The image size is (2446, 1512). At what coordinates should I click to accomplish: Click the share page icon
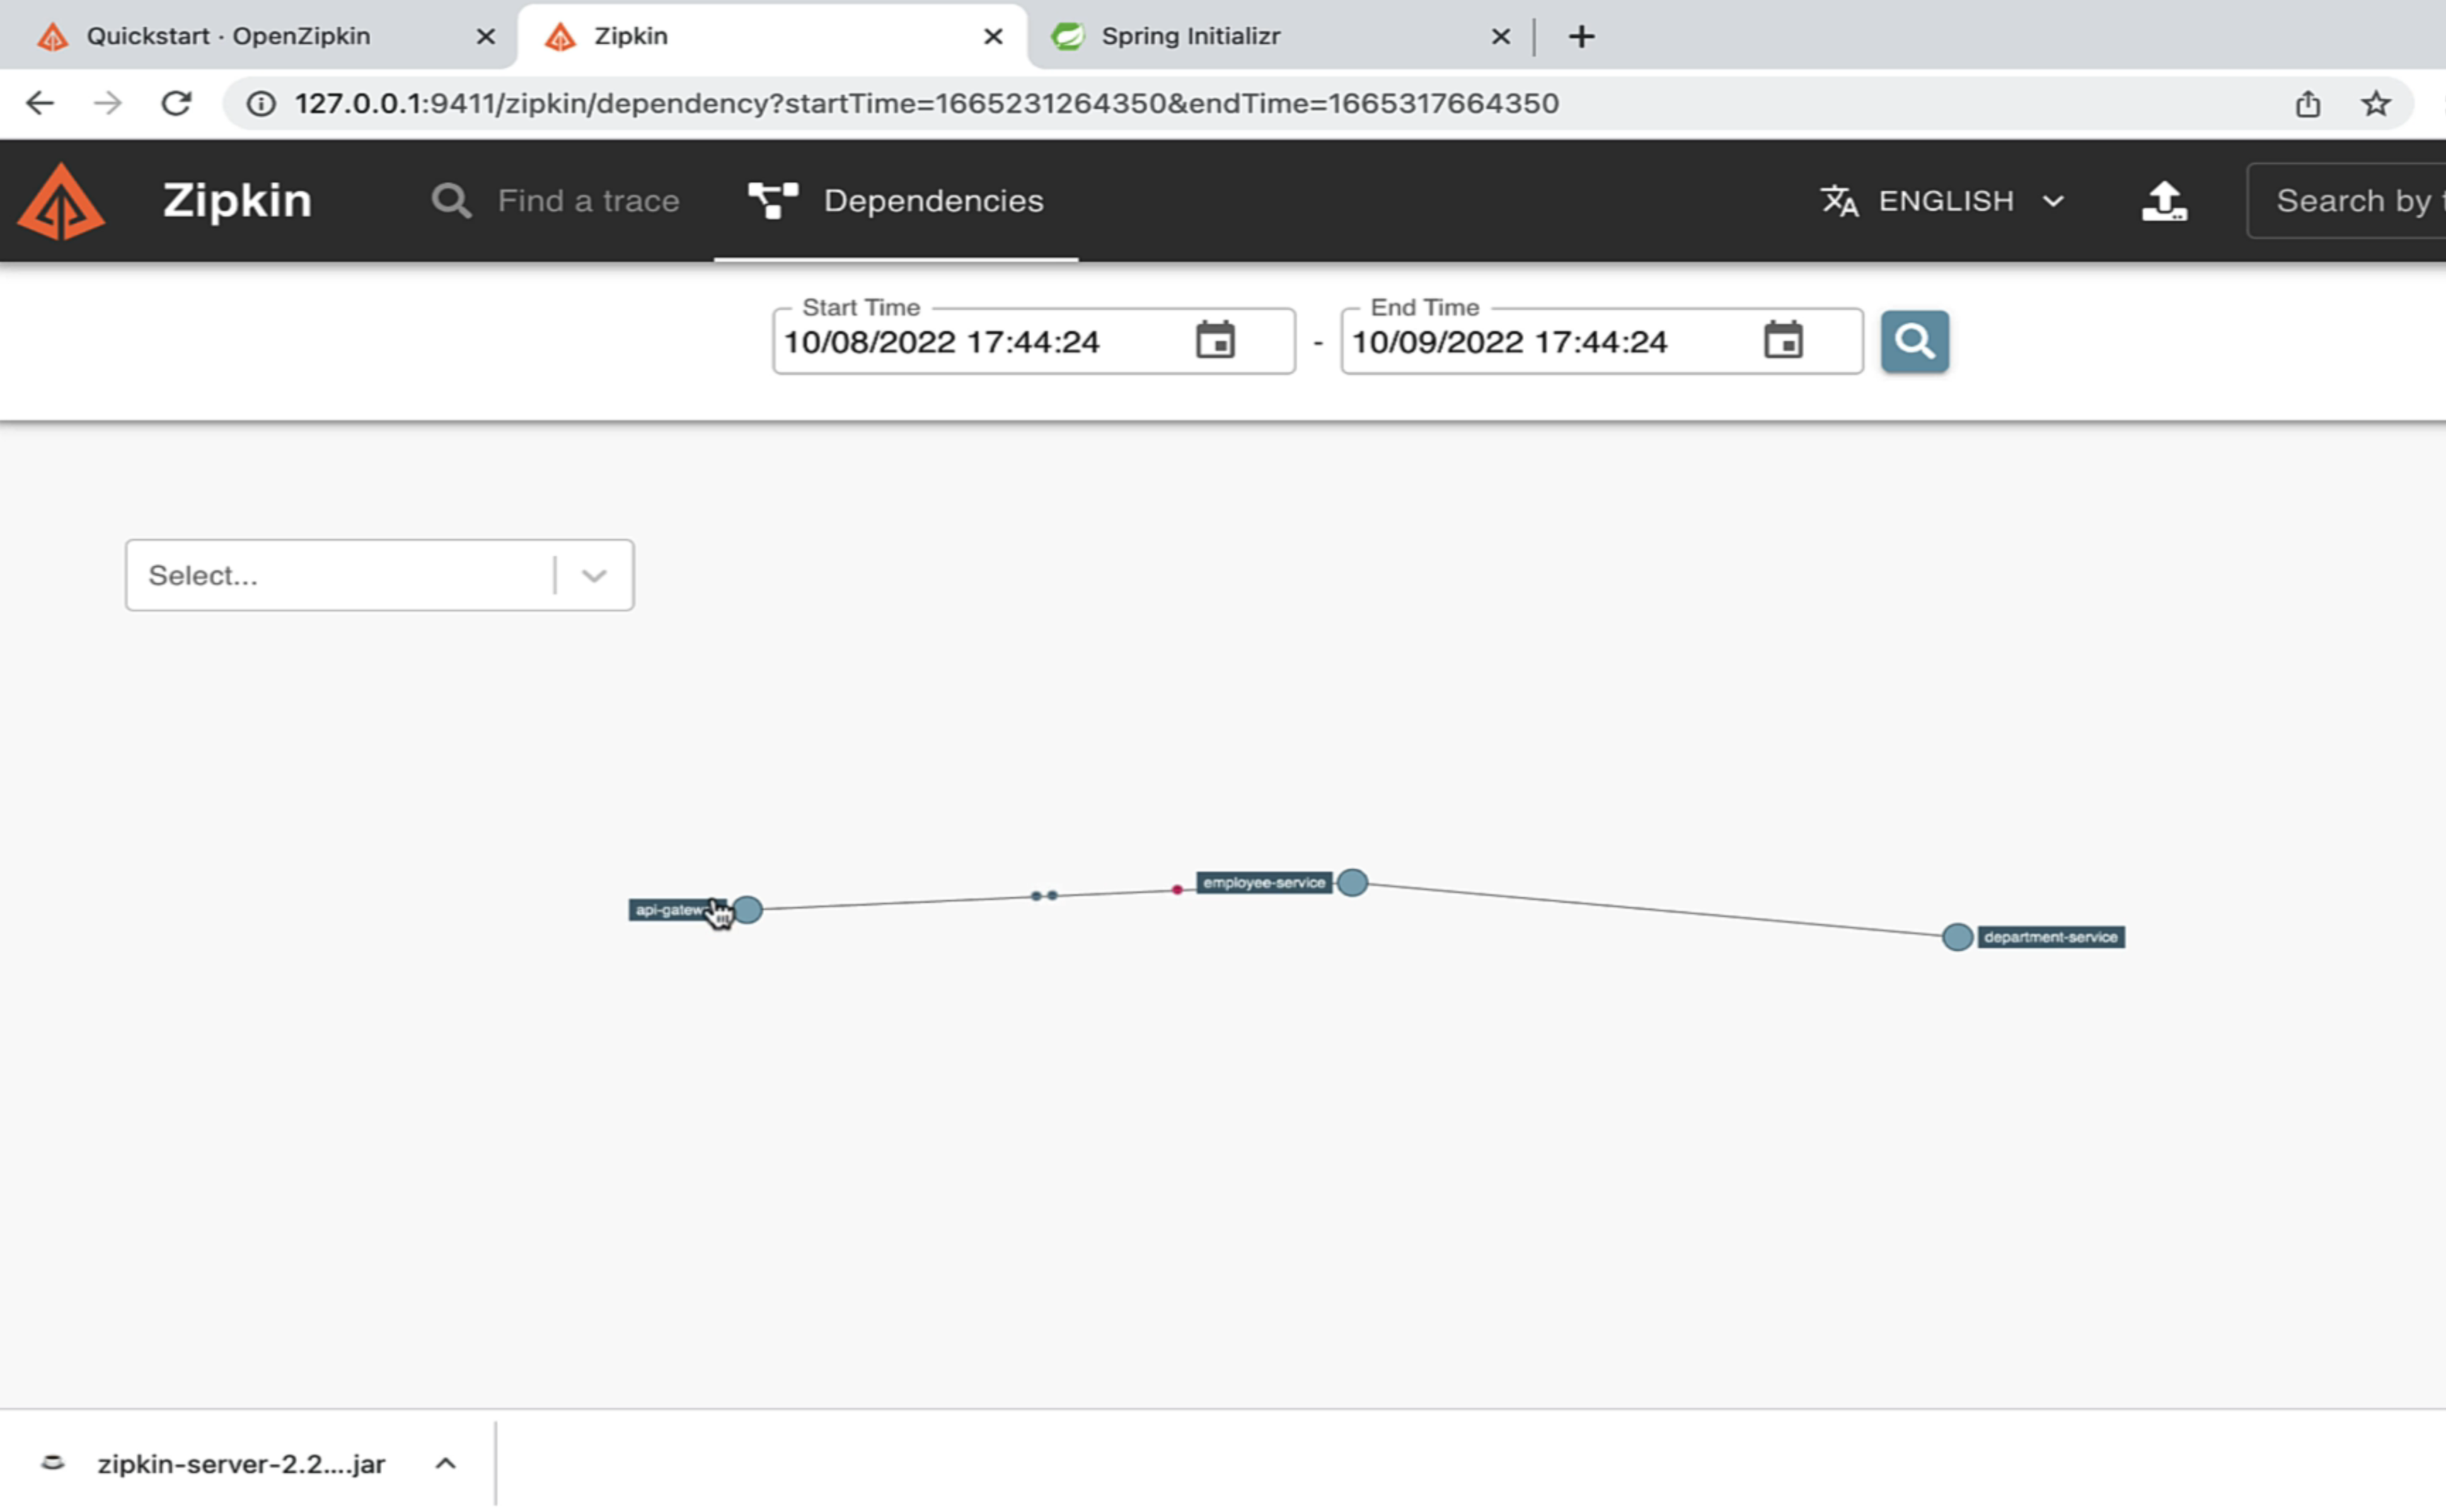pos(2307,103)
